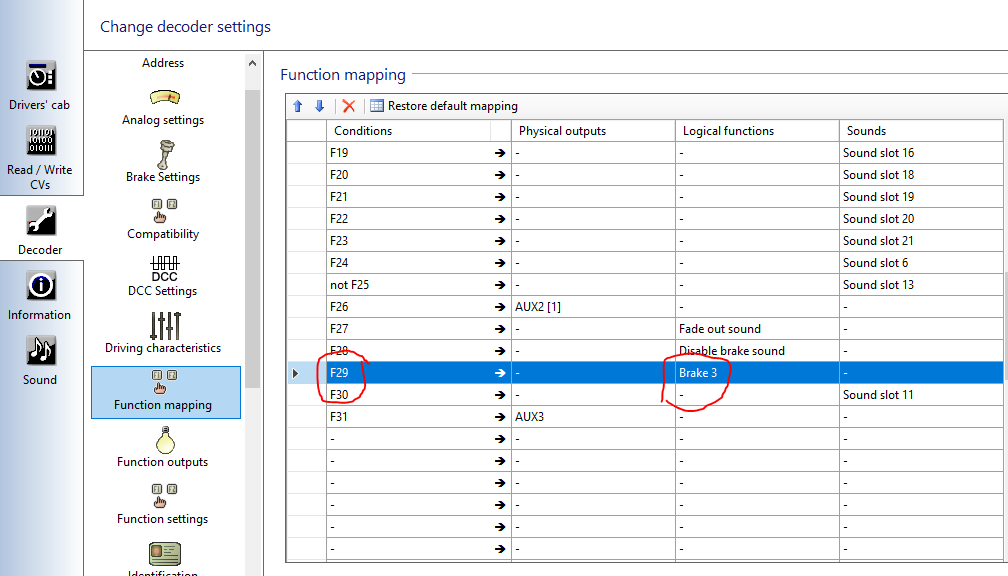The width and height of the screenshot is (1008, 576).
Task: Click the Conditions column header
Action: [x=409, y=130]
